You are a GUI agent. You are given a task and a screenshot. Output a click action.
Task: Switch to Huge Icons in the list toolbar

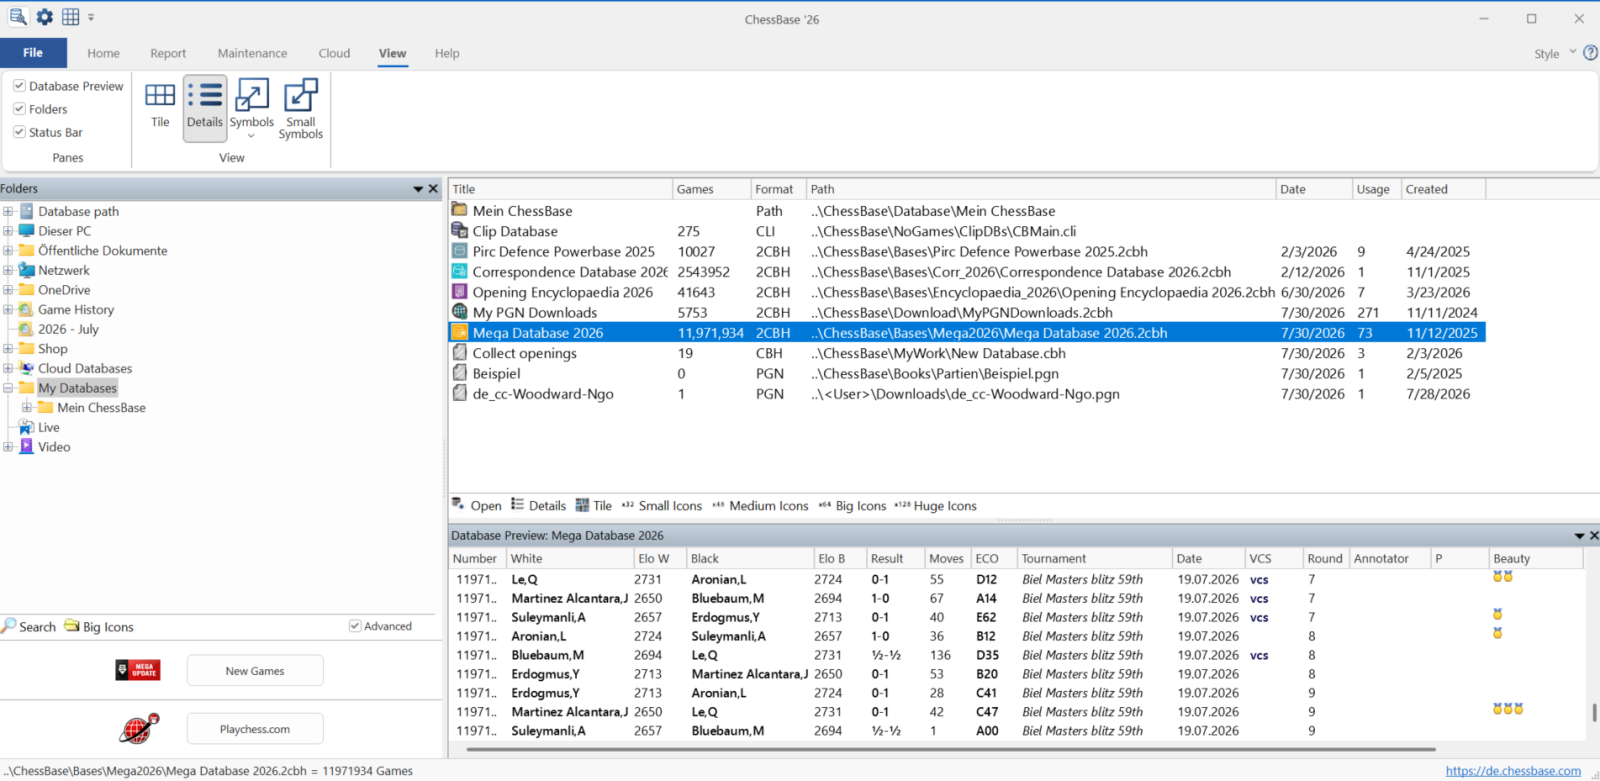(935, 505)
